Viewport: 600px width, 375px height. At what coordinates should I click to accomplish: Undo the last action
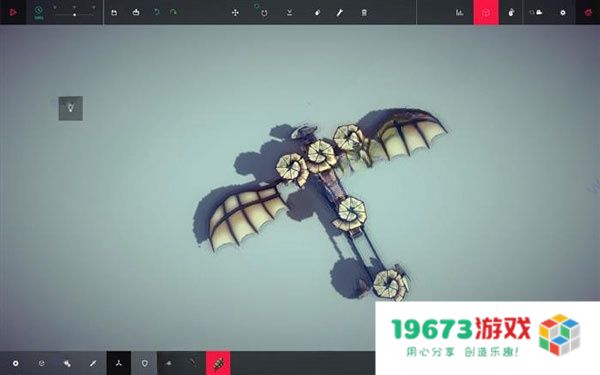click(156, 12)
